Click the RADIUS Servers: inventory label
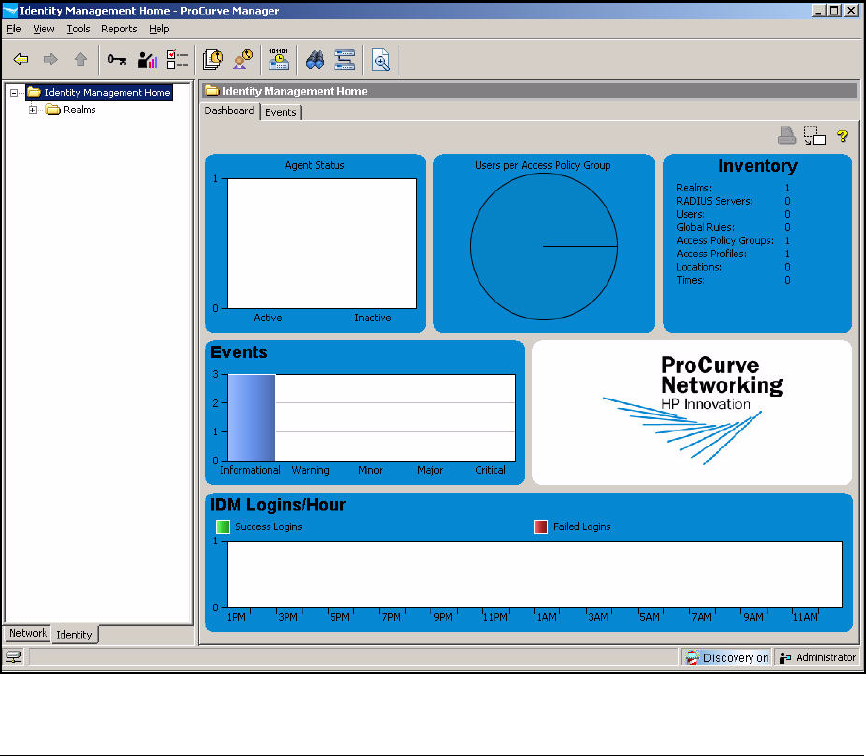Image resolution: width=866 pixels, height=756 pixels. point(714,201)
